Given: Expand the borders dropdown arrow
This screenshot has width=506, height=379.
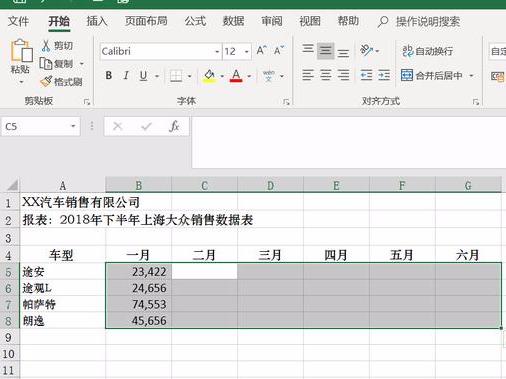Looking at the screenshot, I should coord(189,76).
